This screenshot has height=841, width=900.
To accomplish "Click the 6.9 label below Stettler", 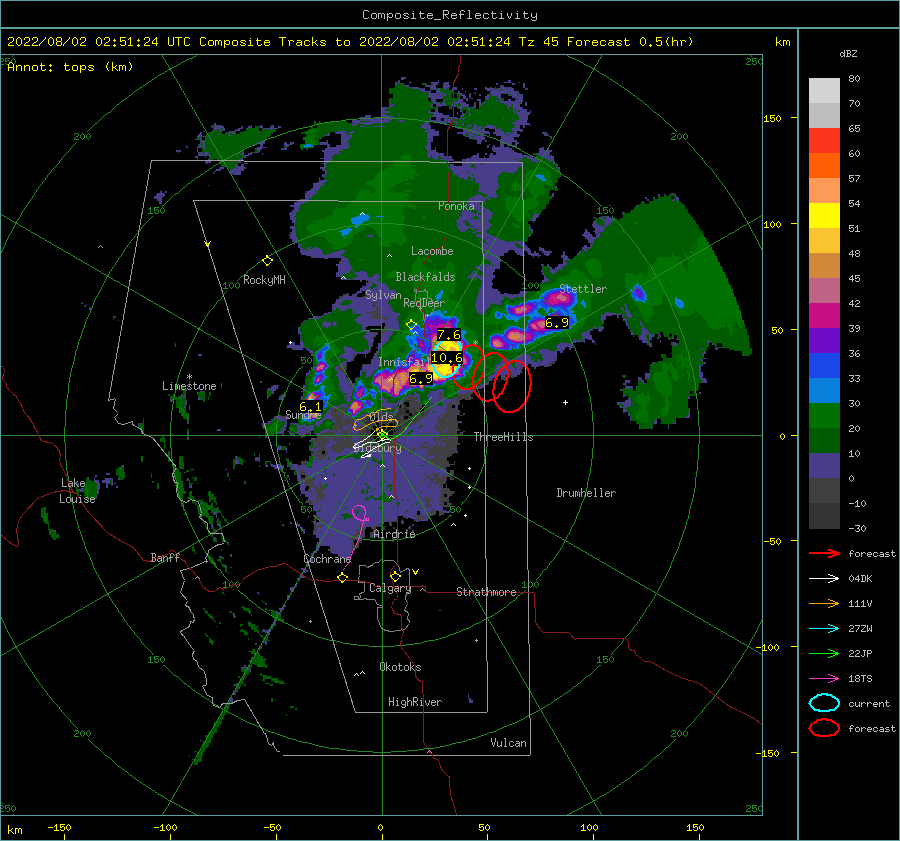I will (556, 322).
